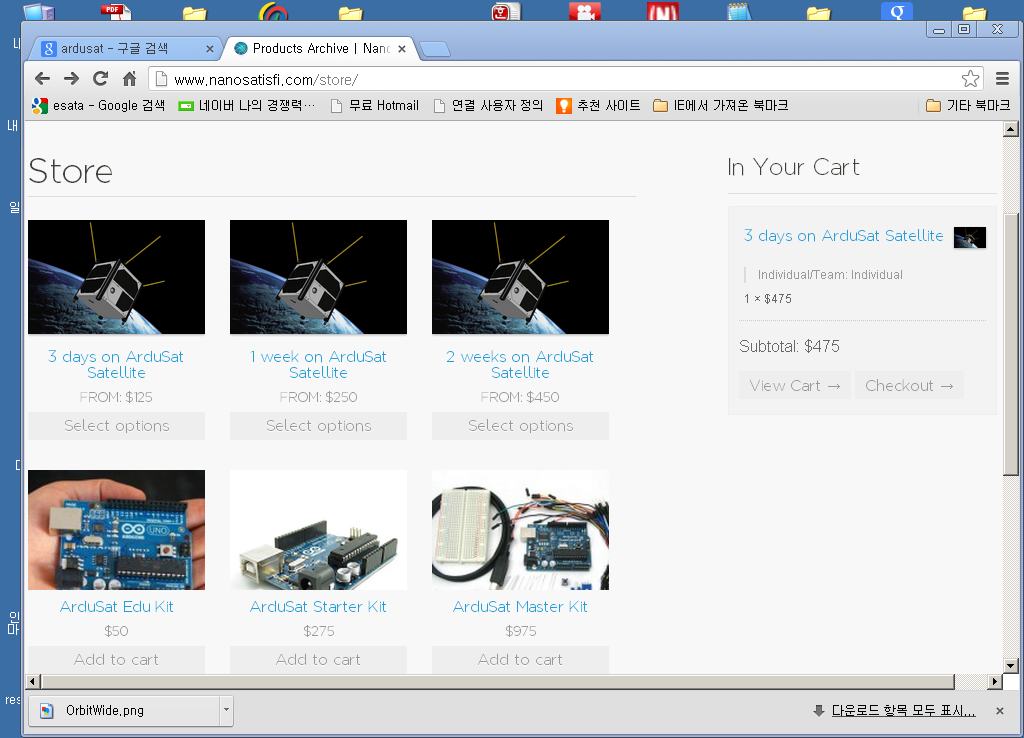The height and width of the screenshot is (738, 1024).
Task: Click the '$975' Master Kit price
Action: tap(520, 631)
